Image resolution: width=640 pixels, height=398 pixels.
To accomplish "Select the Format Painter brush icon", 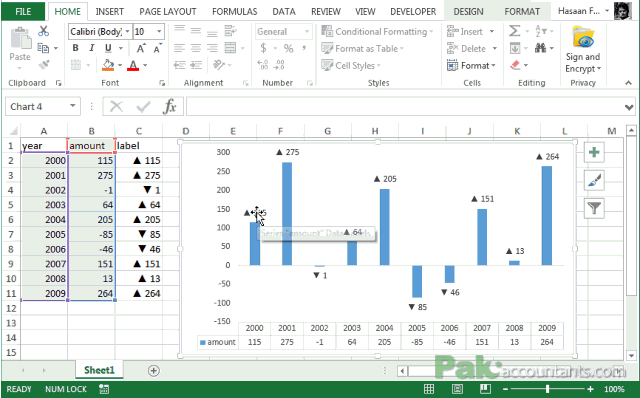I will pyautogui.click(x=44, y=64).
